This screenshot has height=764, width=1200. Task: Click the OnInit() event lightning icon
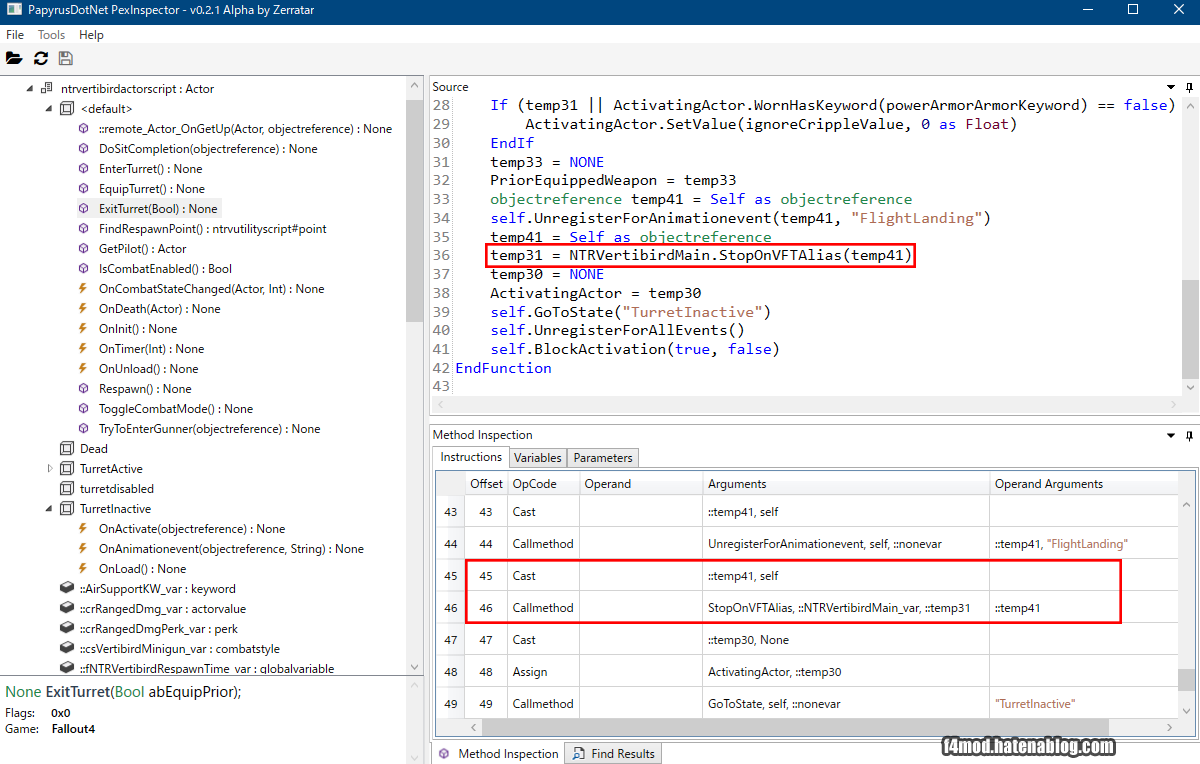click(x=85, y=329)
